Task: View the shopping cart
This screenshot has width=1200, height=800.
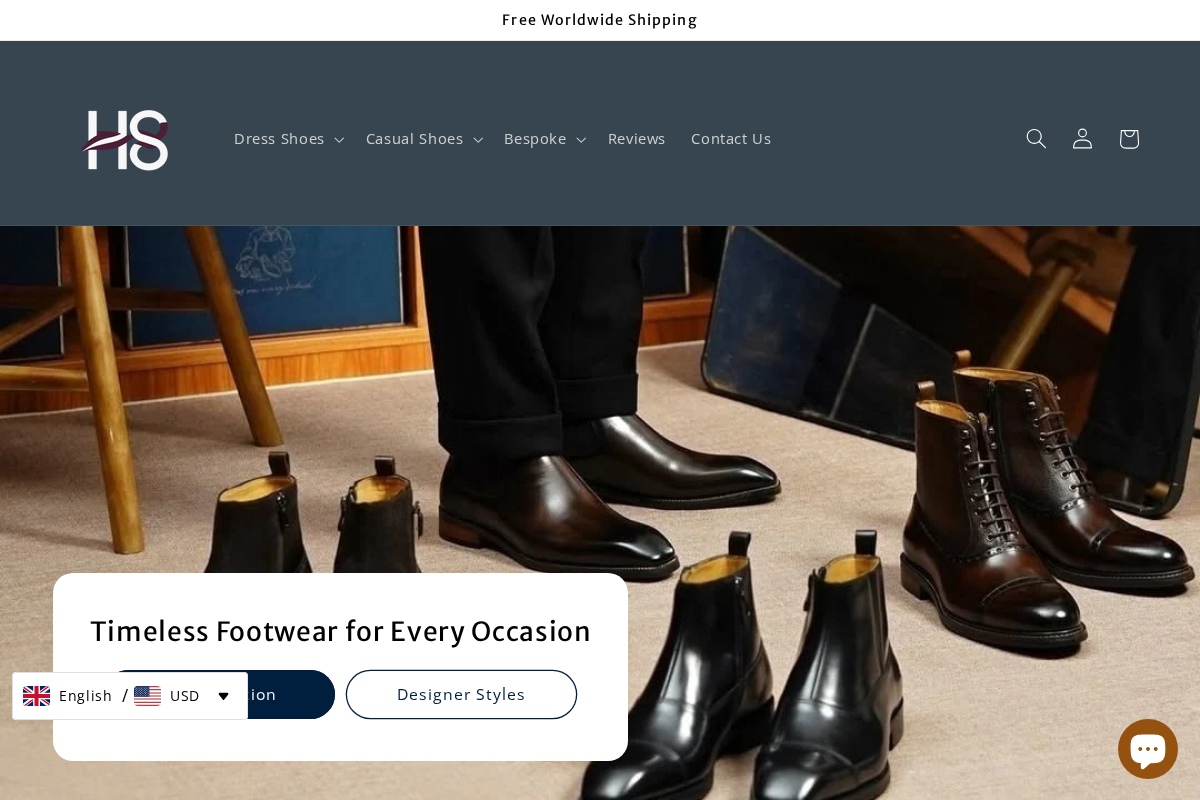Action: [1129, 138]
